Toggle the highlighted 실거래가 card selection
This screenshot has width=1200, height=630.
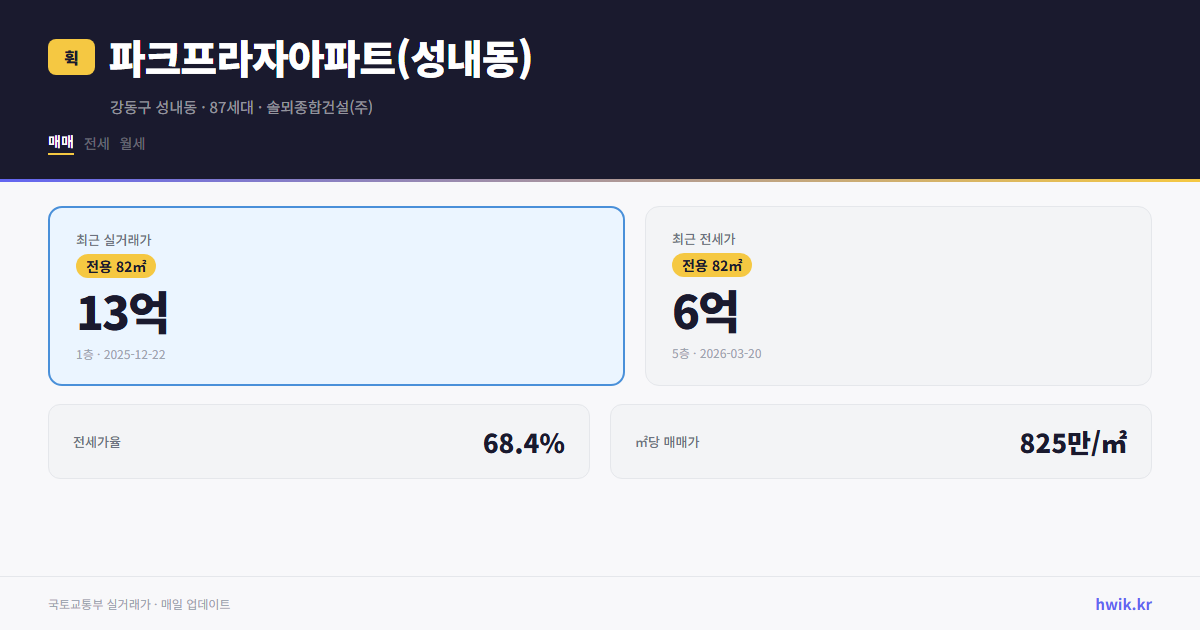click(x=336, y=295)
